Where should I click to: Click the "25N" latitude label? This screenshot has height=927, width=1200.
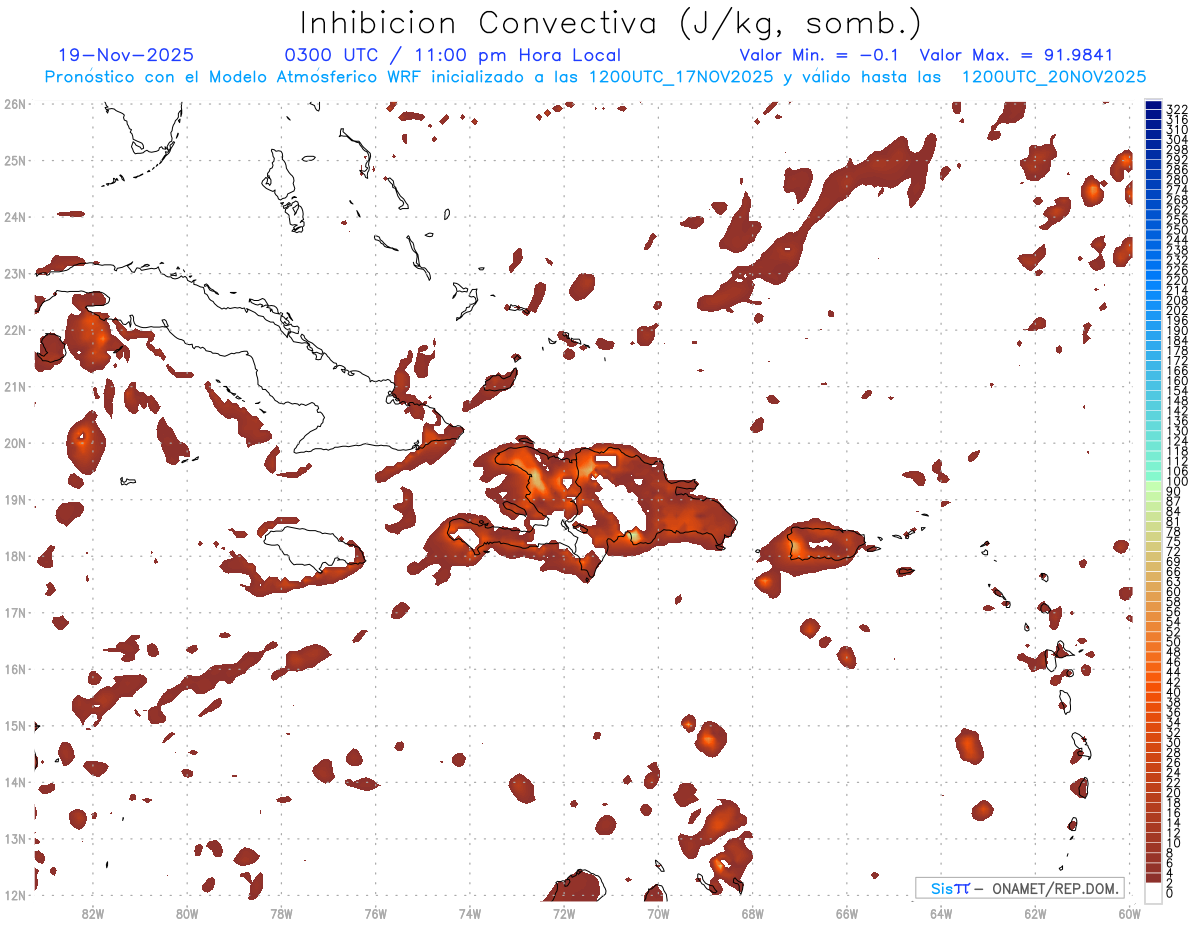pos(15,160)
